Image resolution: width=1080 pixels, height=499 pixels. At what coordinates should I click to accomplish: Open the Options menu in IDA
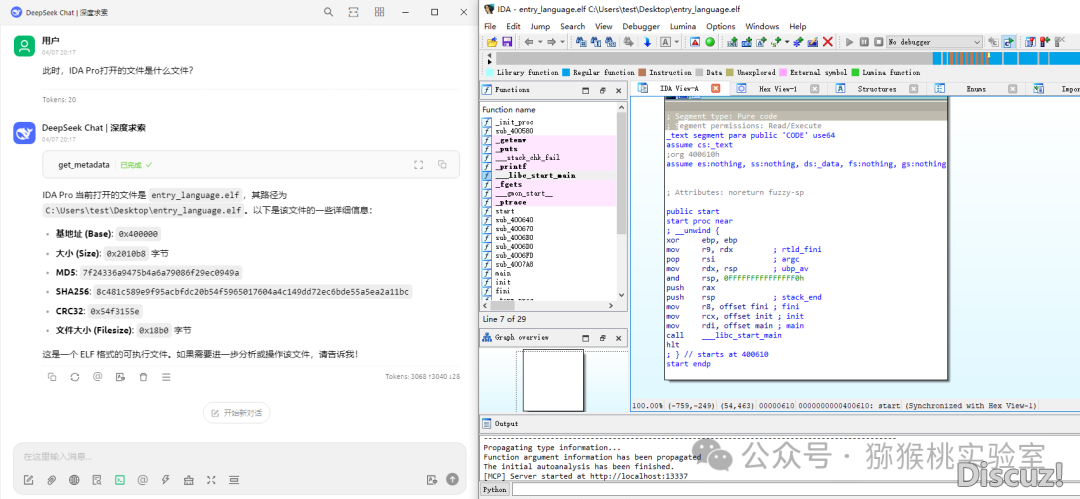[x=720, y=26]
